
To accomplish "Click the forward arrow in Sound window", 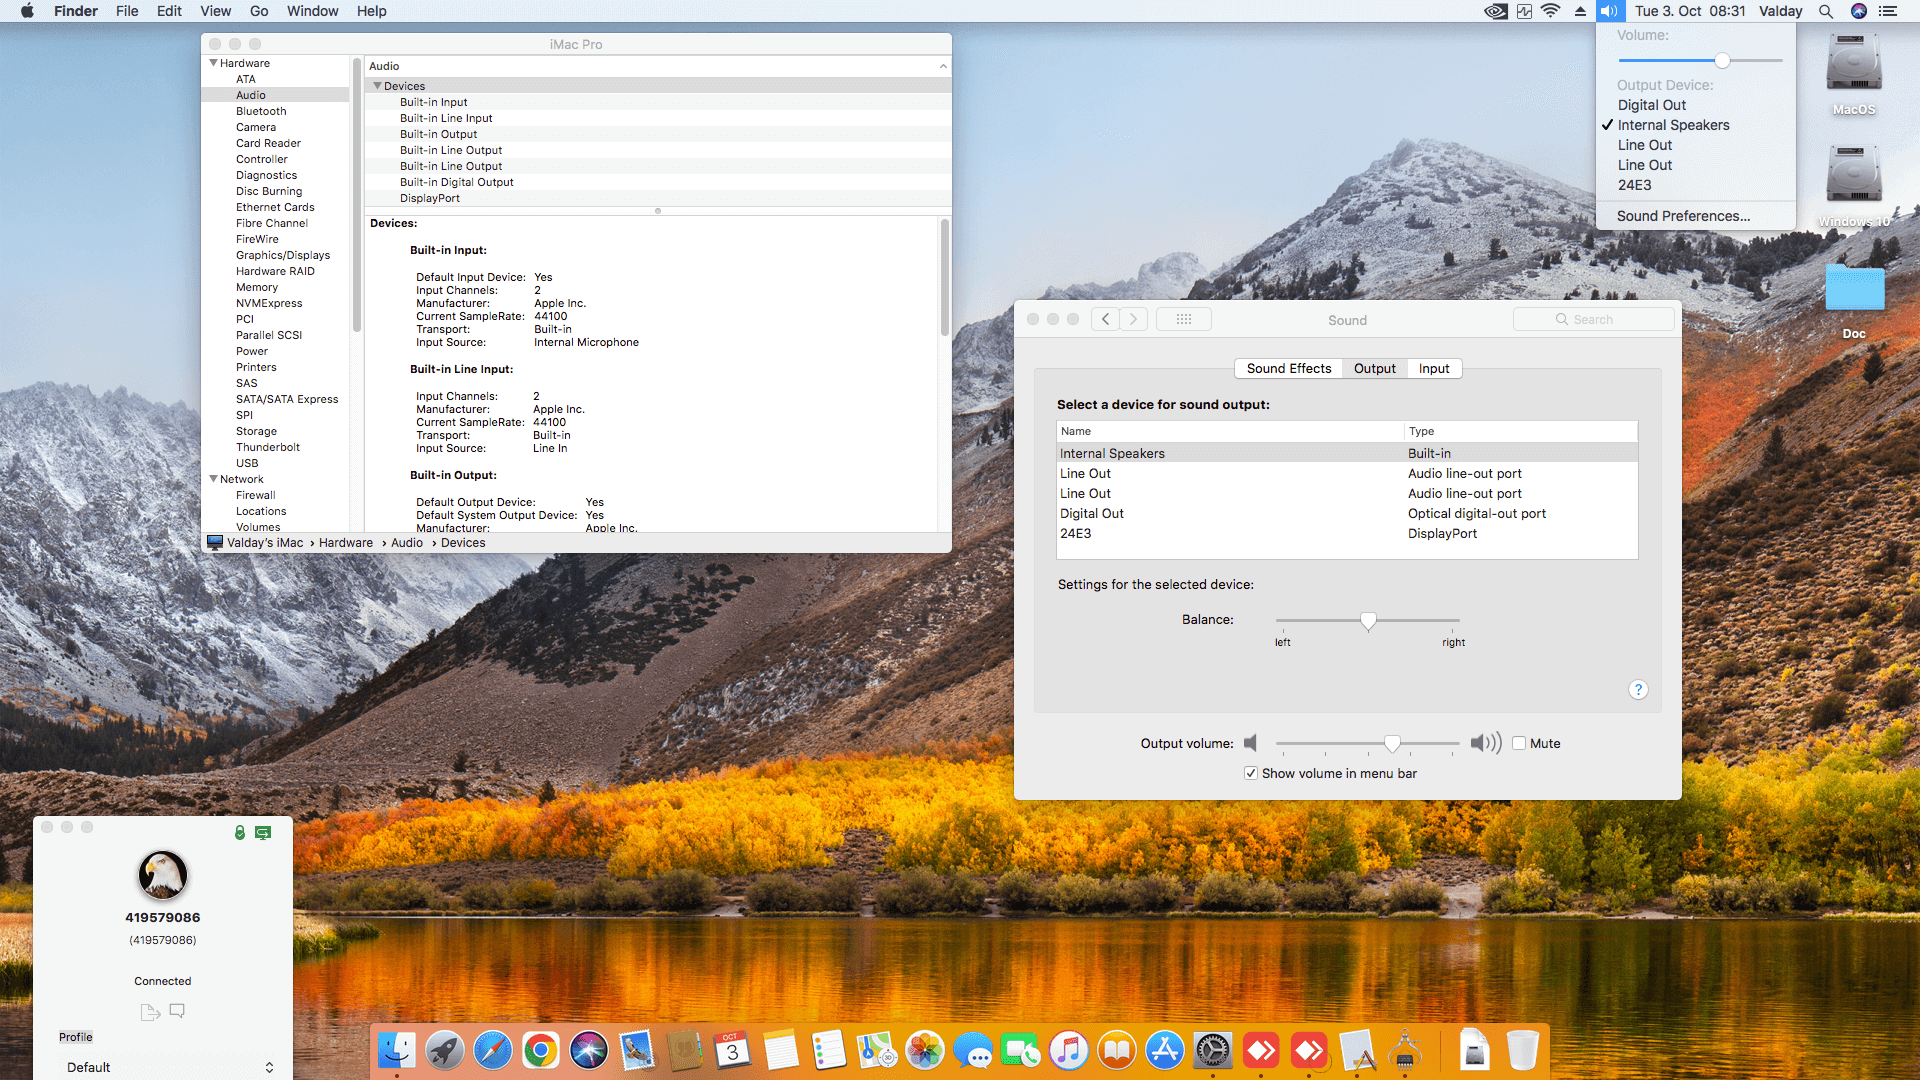I will [1133, 319].
